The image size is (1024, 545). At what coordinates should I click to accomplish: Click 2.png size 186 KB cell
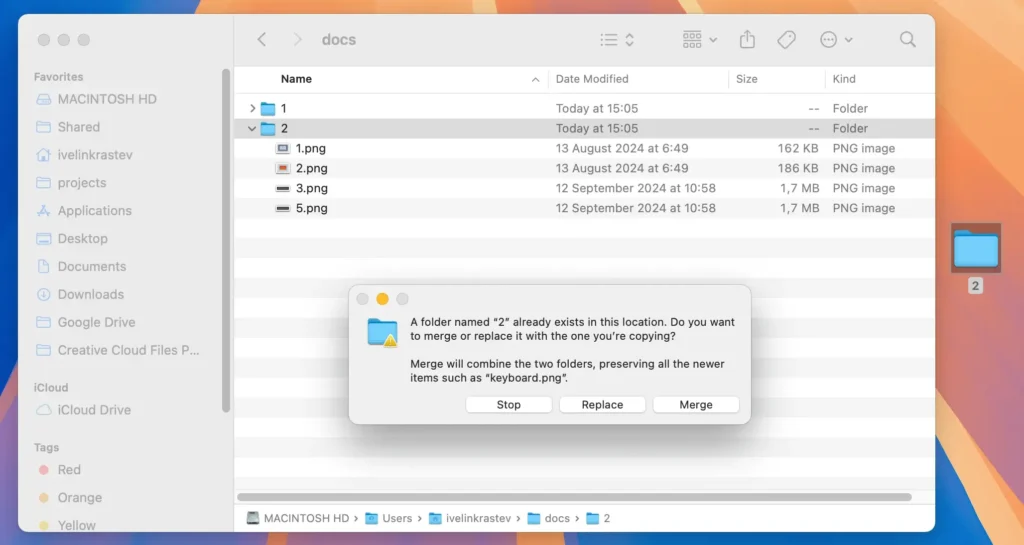[797, 168]
